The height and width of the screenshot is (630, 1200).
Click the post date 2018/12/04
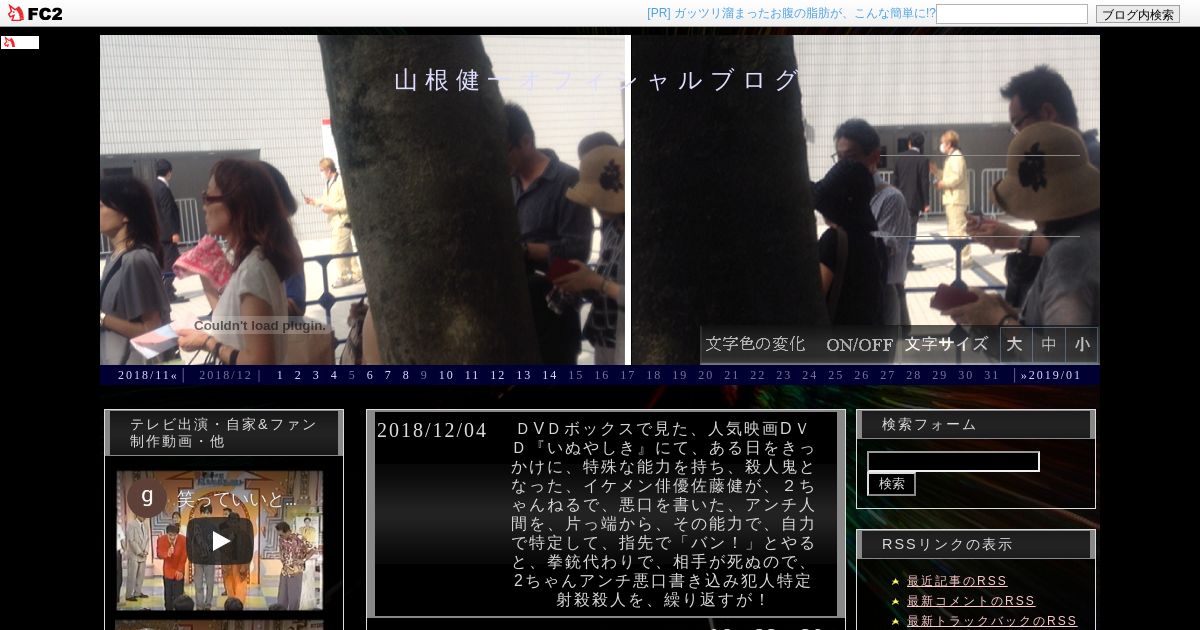pyautogui.click(x=432, y=430)
